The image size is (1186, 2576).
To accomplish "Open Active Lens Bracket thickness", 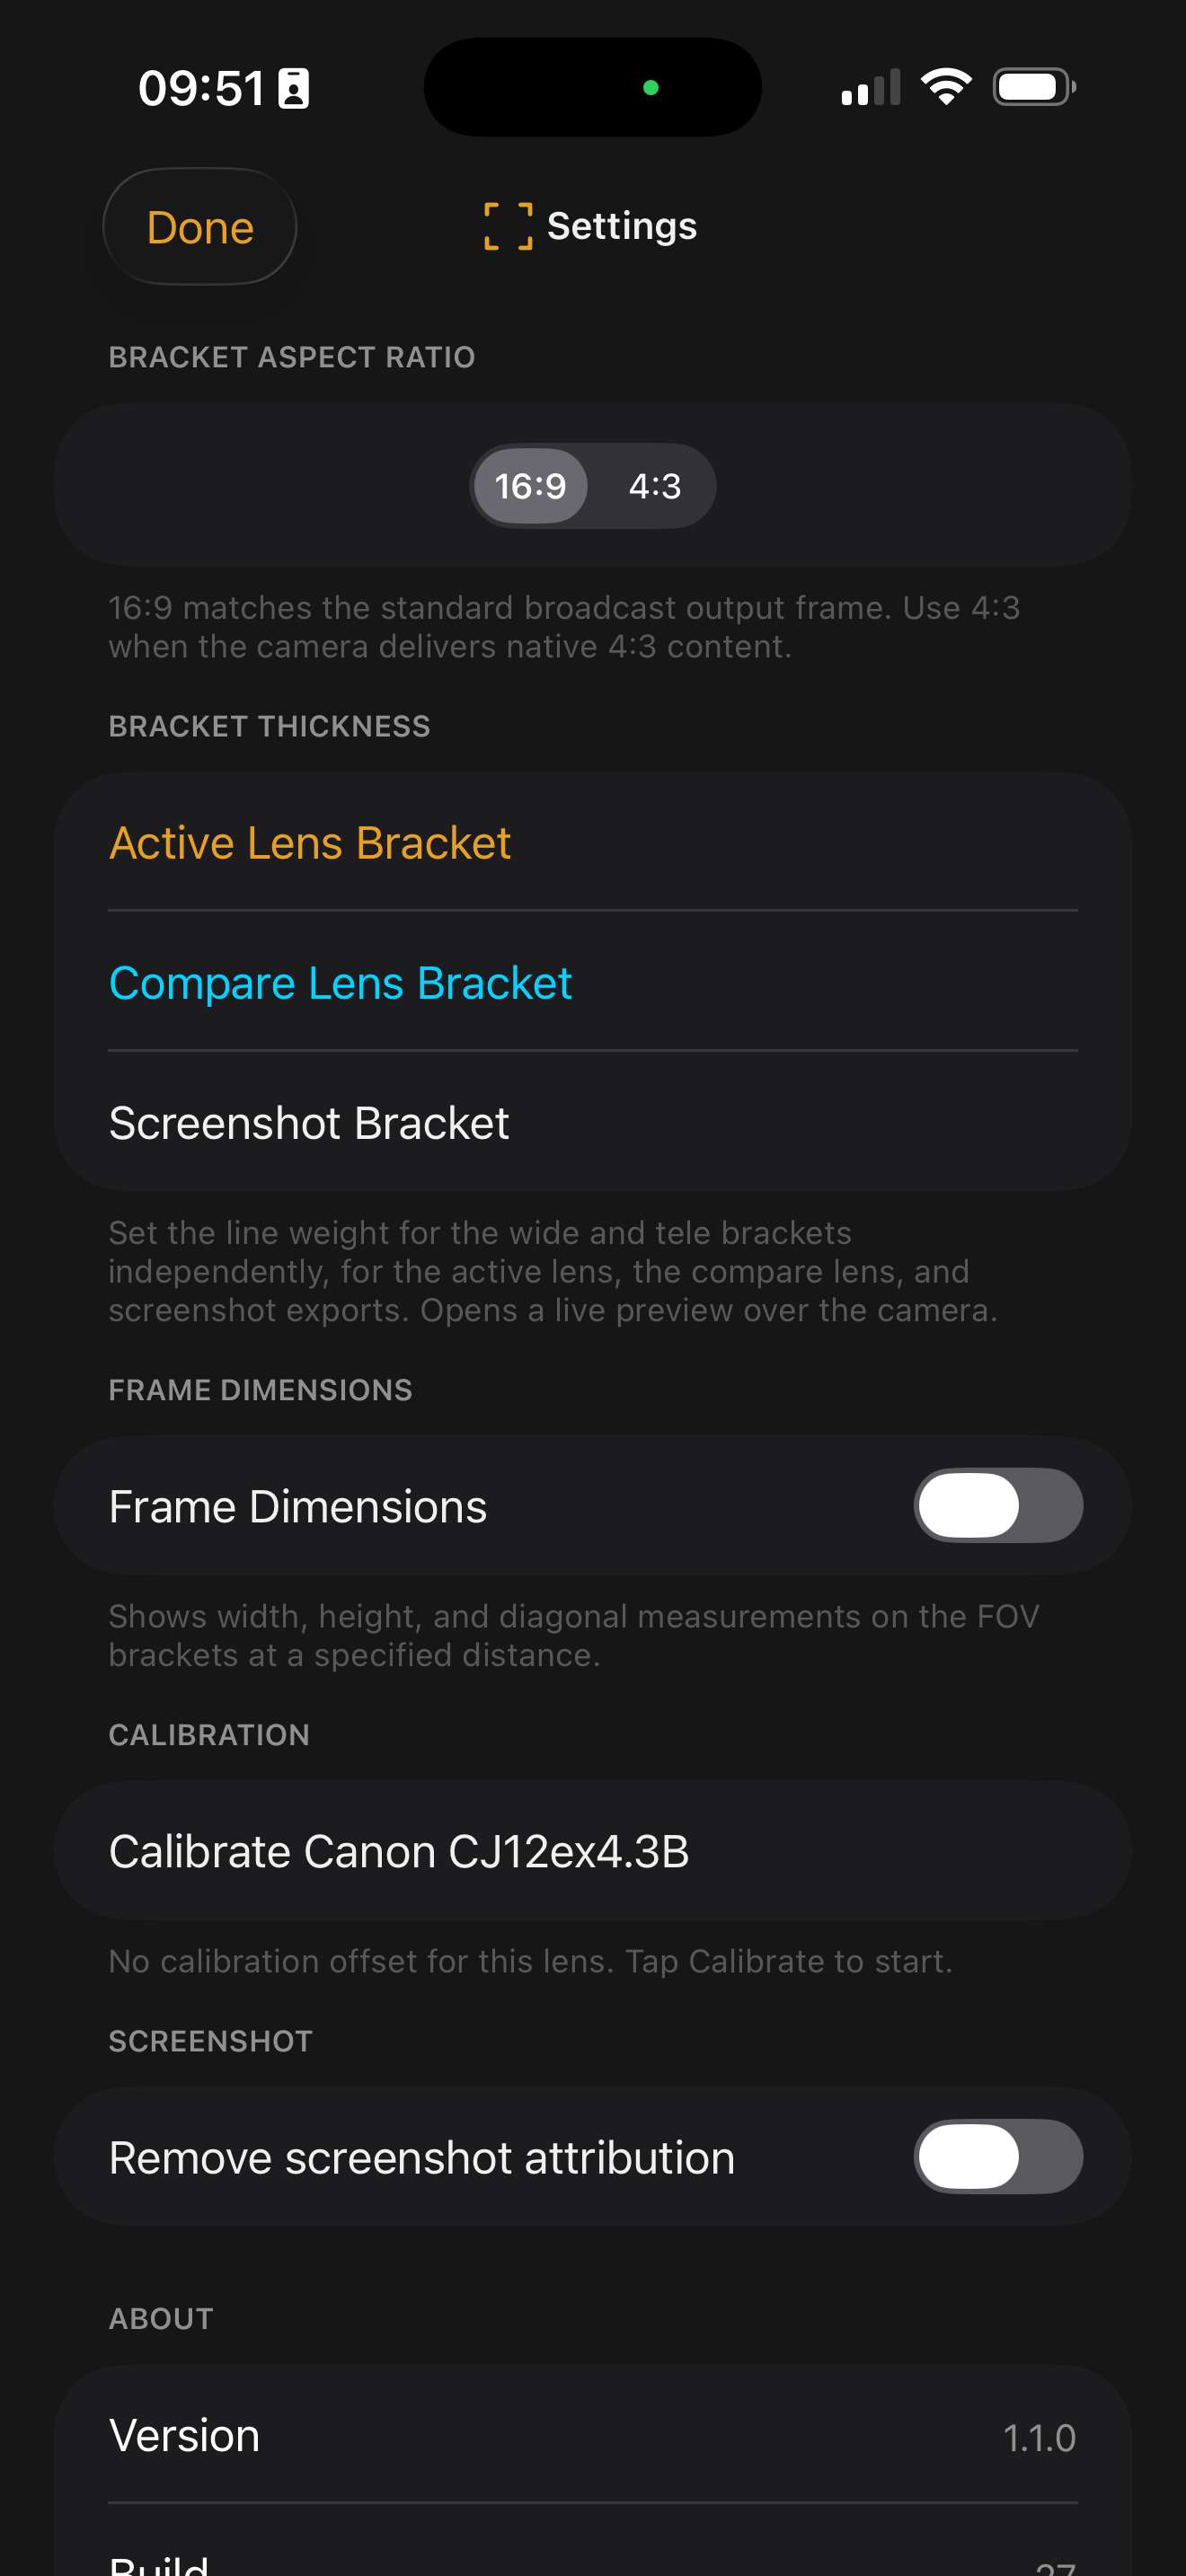I will click(x=593, y=842).
